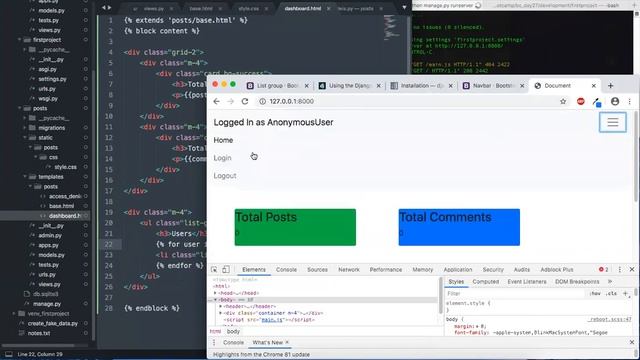Open style.css in sidebar tree
Viewport: 640px width, 360px height.
coord(65,167)
